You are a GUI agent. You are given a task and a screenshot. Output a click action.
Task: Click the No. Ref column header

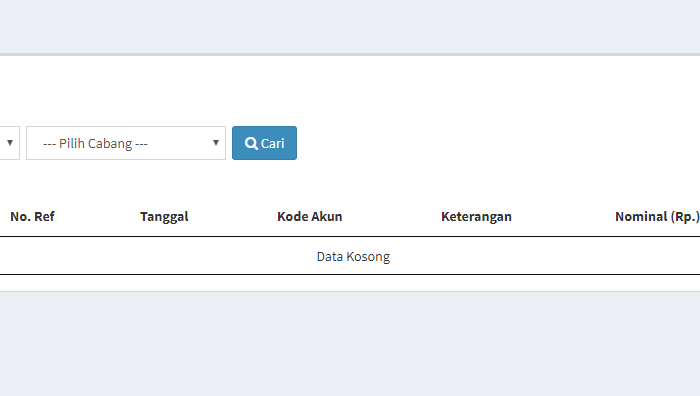[x=32, y=217]
